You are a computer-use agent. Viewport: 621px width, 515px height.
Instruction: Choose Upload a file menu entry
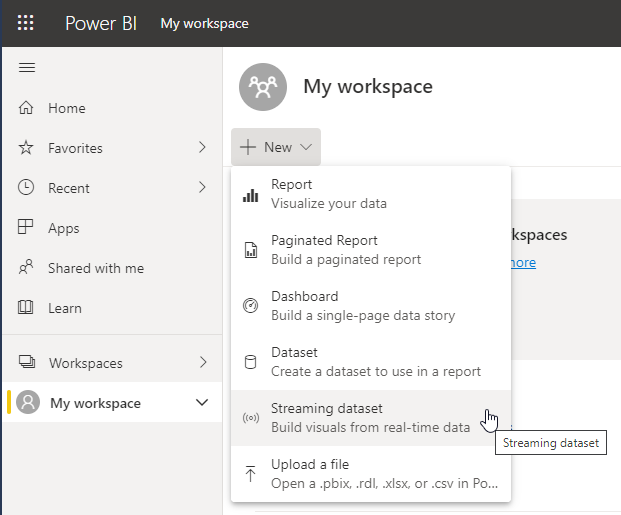point(371,474)
